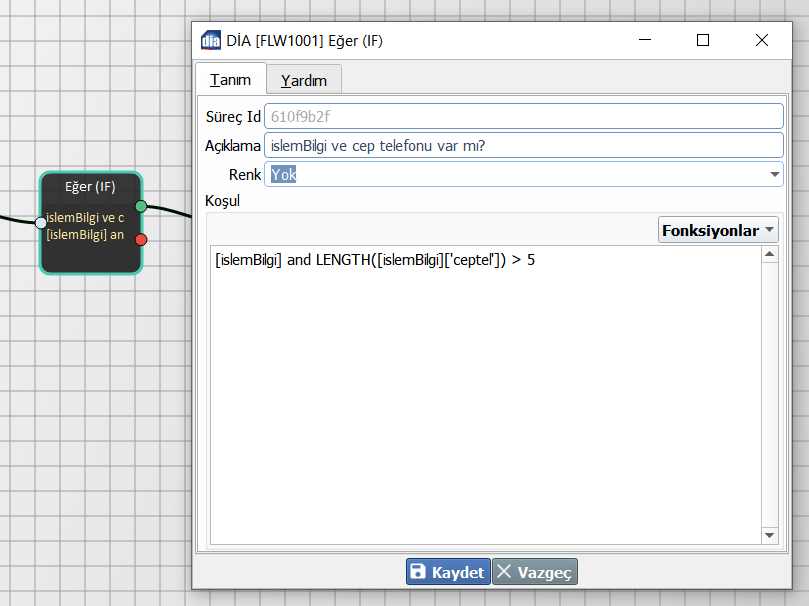809x606 pixels.
Task: Edit the Açıklama text field
Action: coord(524,145)
